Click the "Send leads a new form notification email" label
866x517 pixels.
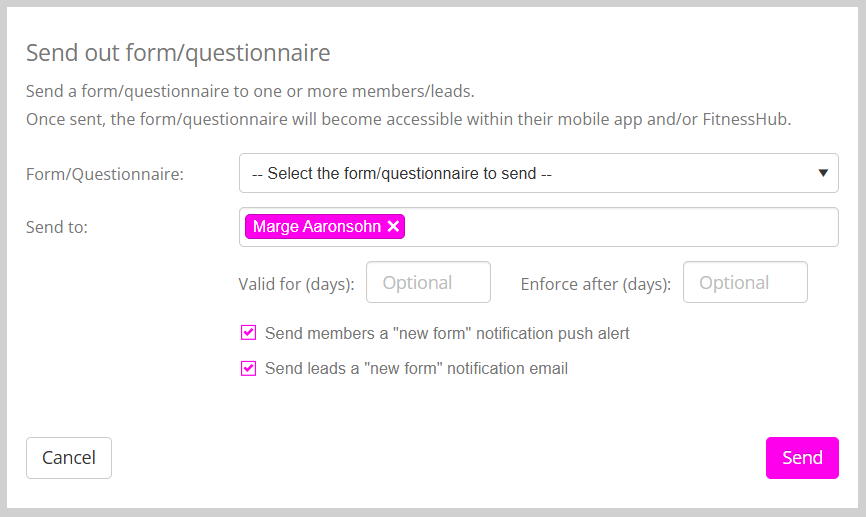416,368
